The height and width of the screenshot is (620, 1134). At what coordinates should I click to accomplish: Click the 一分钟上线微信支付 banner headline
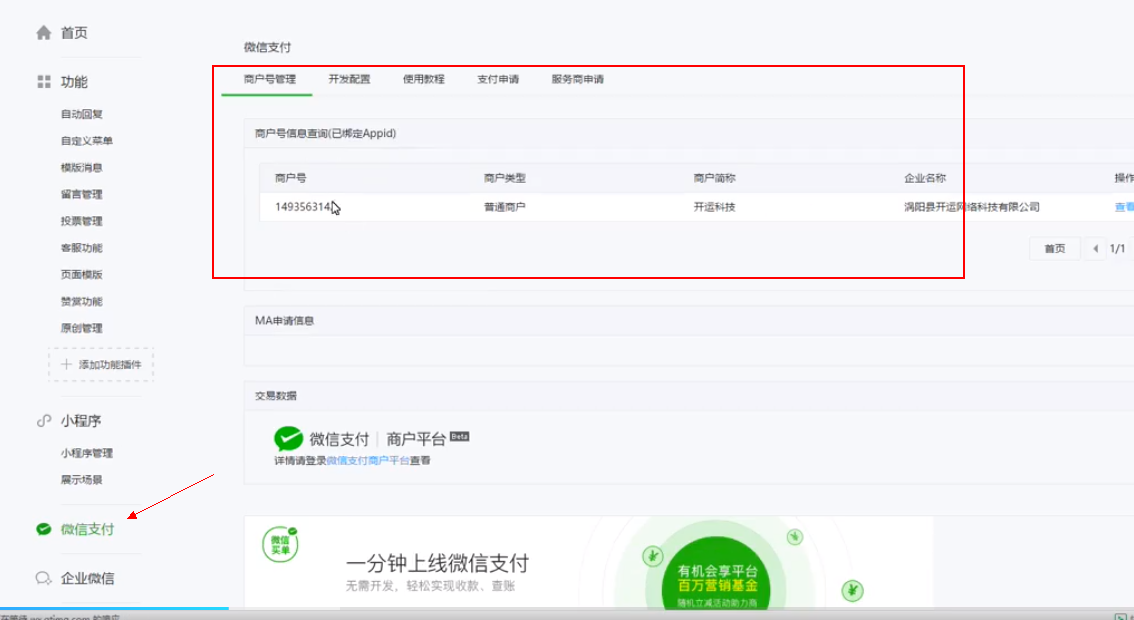click(438, 563)
